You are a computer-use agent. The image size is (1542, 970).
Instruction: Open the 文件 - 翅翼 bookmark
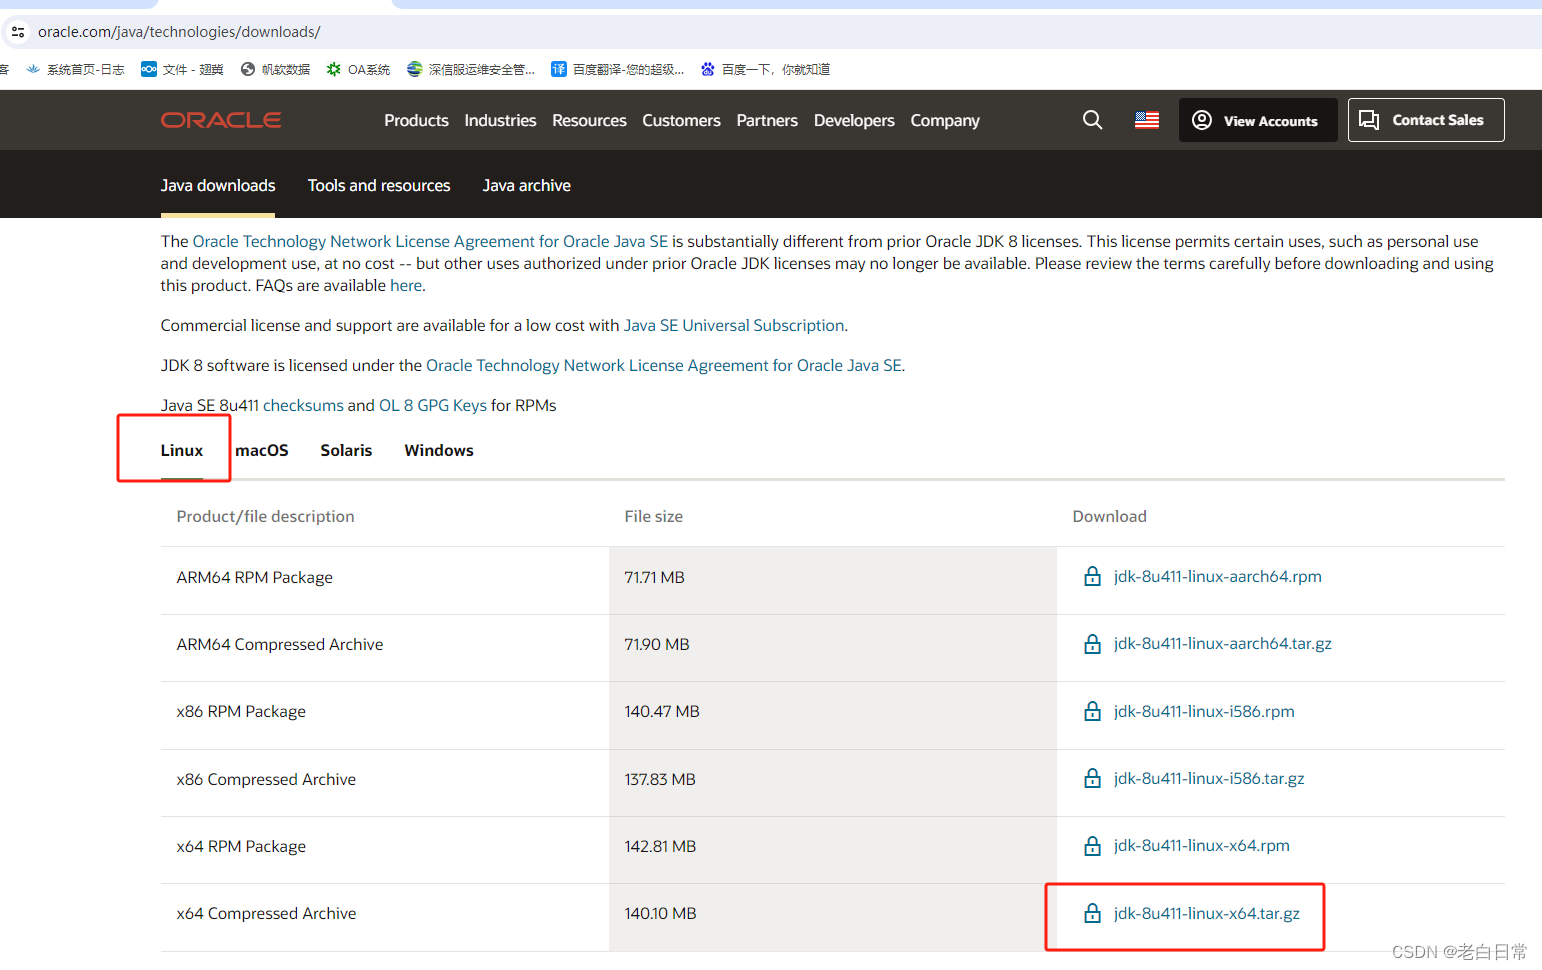click(182, 69)
